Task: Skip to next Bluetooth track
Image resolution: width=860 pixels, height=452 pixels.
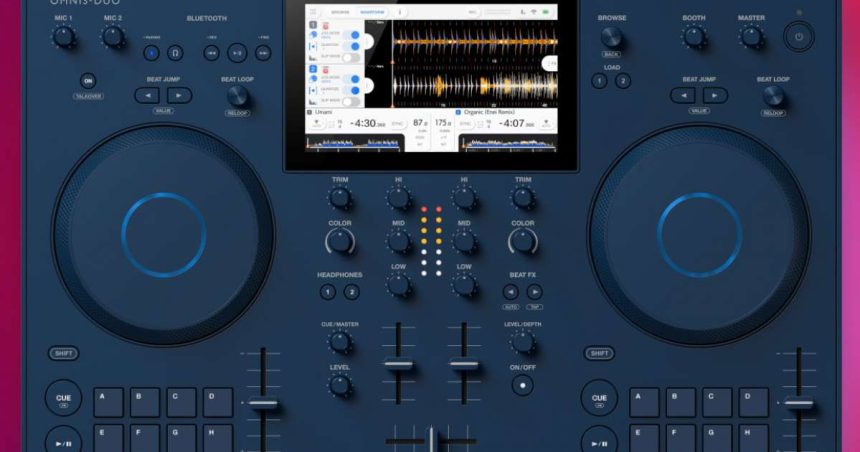Action: 263,53
